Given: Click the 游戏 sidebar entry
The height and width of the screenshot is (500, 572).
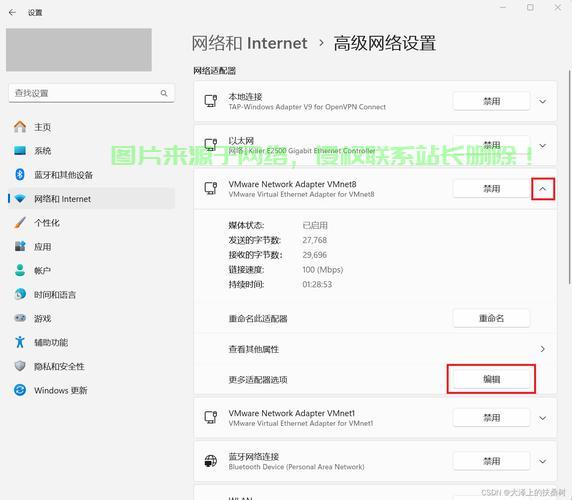Looking at the screenshot, I should [x=91, y=318].
